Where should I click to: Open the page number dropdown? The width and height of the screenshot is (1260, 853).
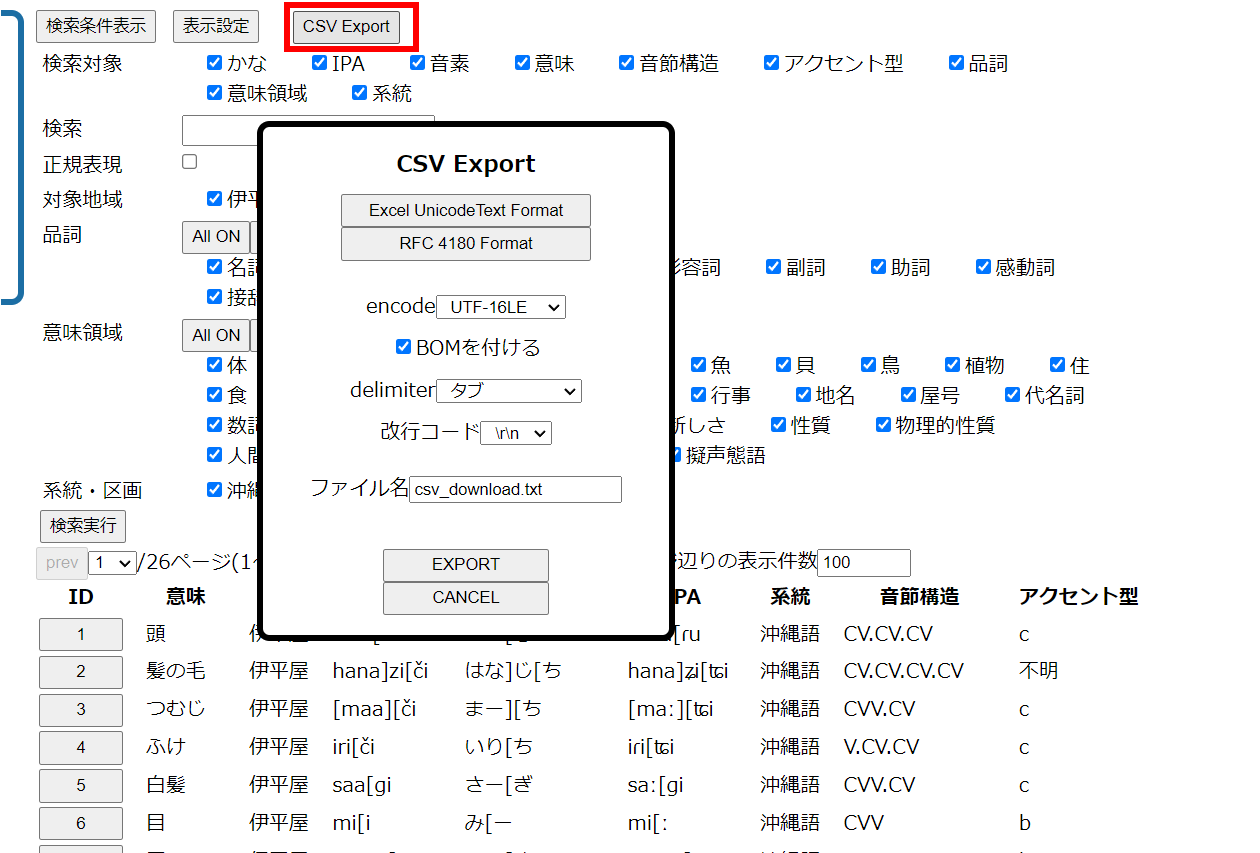pyautogui.click(x=111, y=563)
